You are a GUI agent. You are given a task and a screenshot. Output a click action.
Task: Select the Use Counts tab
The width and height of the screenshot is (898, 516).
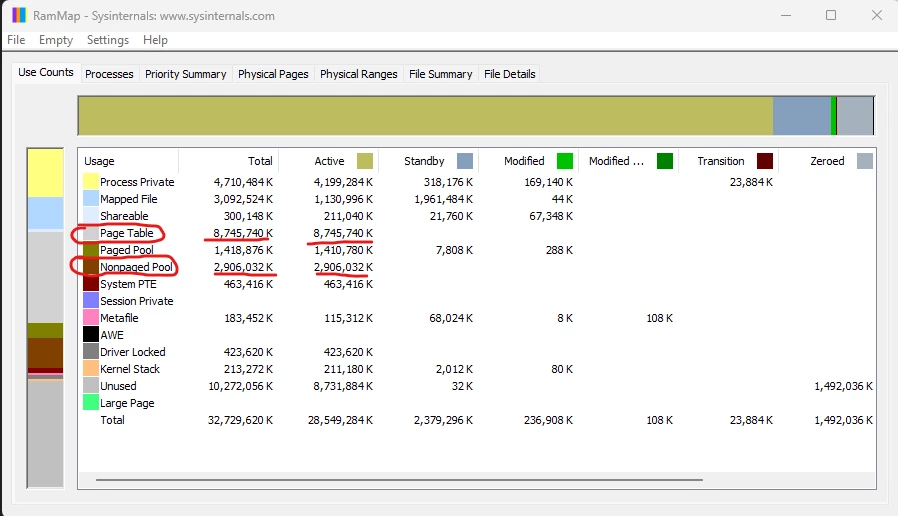click(x=46, y=72)
